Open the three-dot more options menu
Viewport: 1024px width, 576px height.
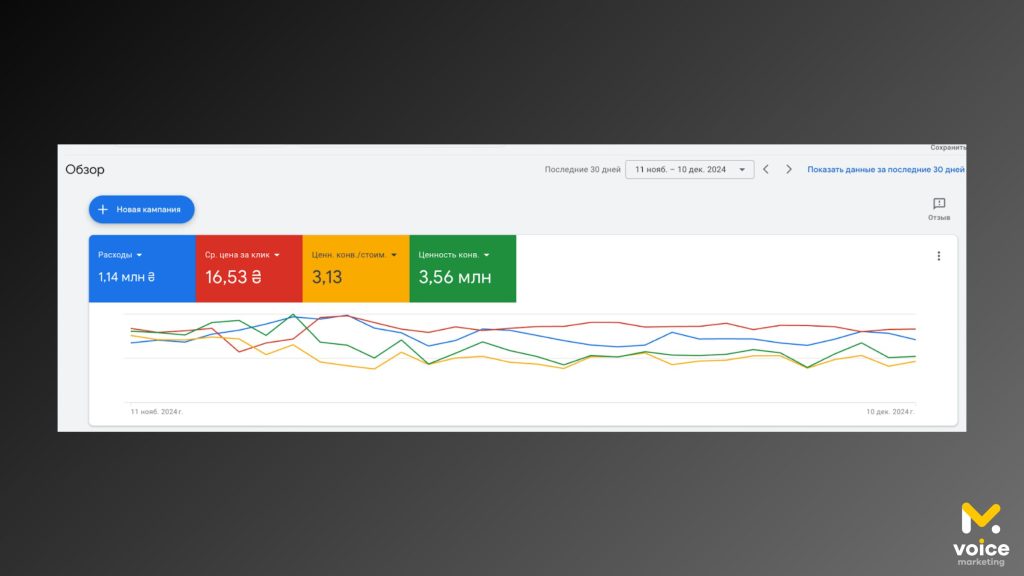coord(938,256)
